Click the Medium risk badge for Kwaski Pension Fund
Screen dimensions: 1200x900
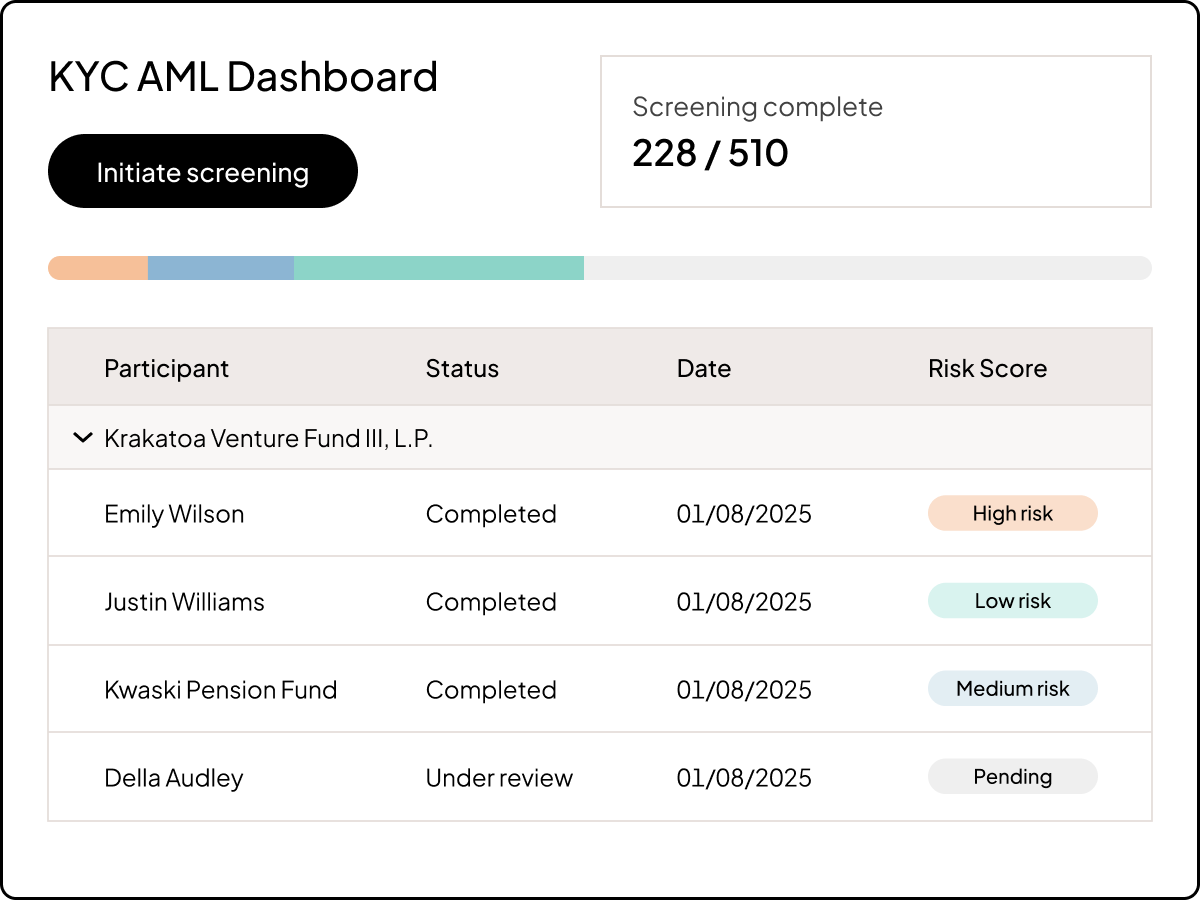[1012, 689]
